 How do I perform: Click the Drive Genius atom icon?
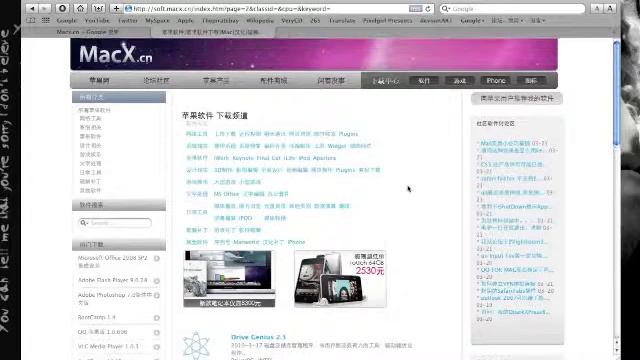(196, 345)
